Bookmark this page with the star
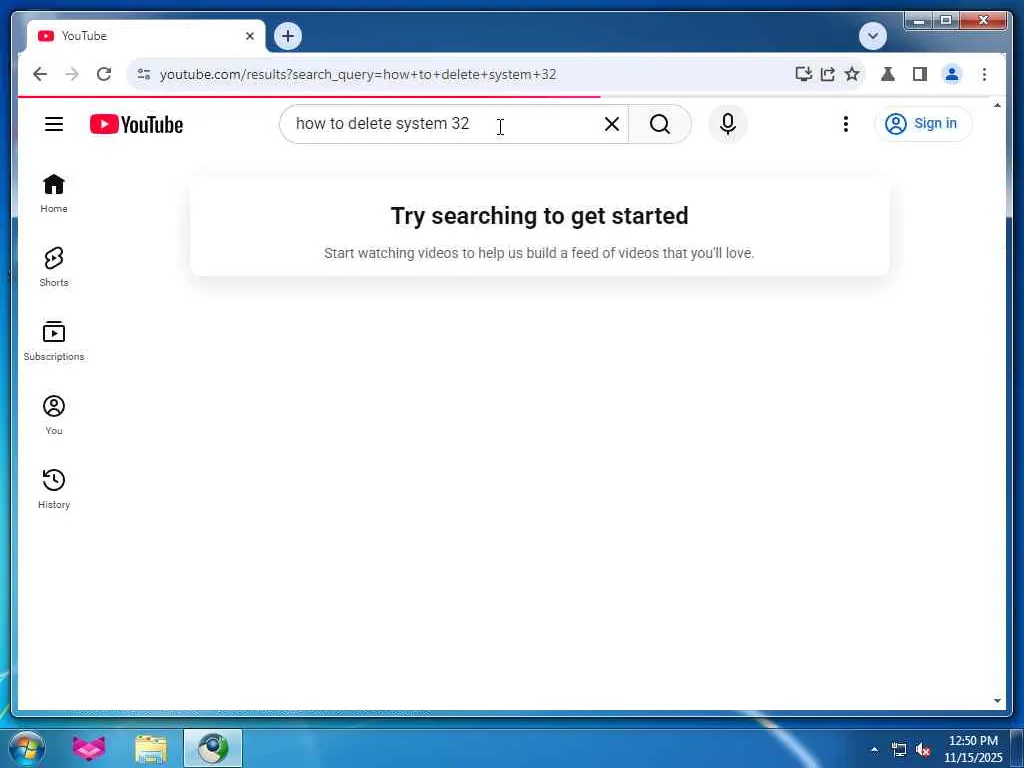This screenshot has height=768, width=1024. click(x=852, y=74)
